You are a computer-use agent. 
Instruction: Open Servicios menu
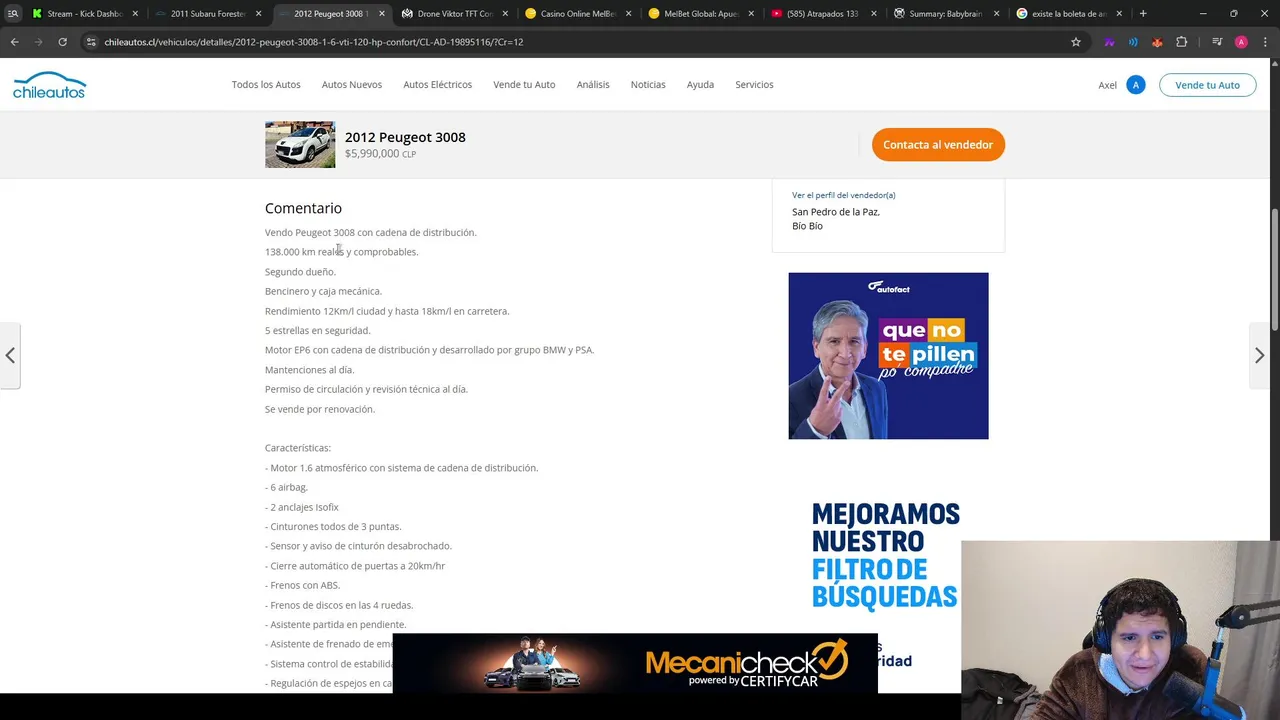coord(754,85)
